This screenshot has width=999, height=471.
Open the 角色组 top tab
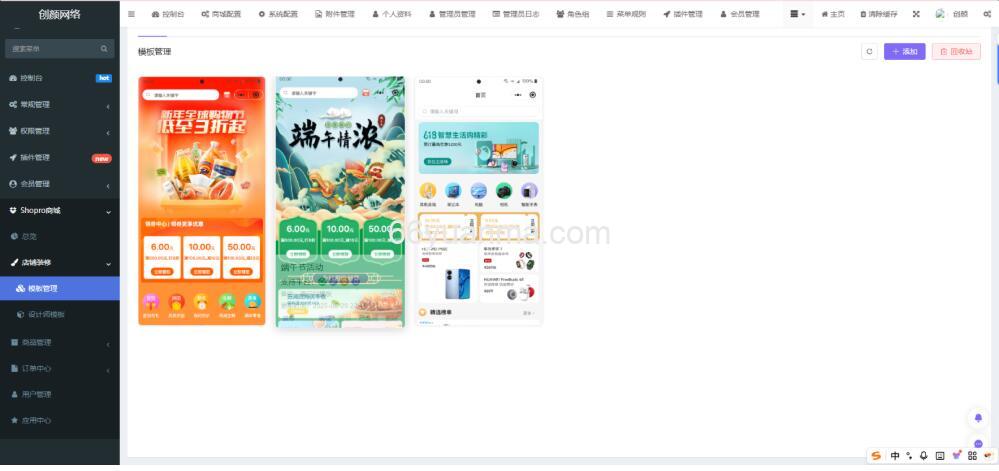tap(574, 14)
